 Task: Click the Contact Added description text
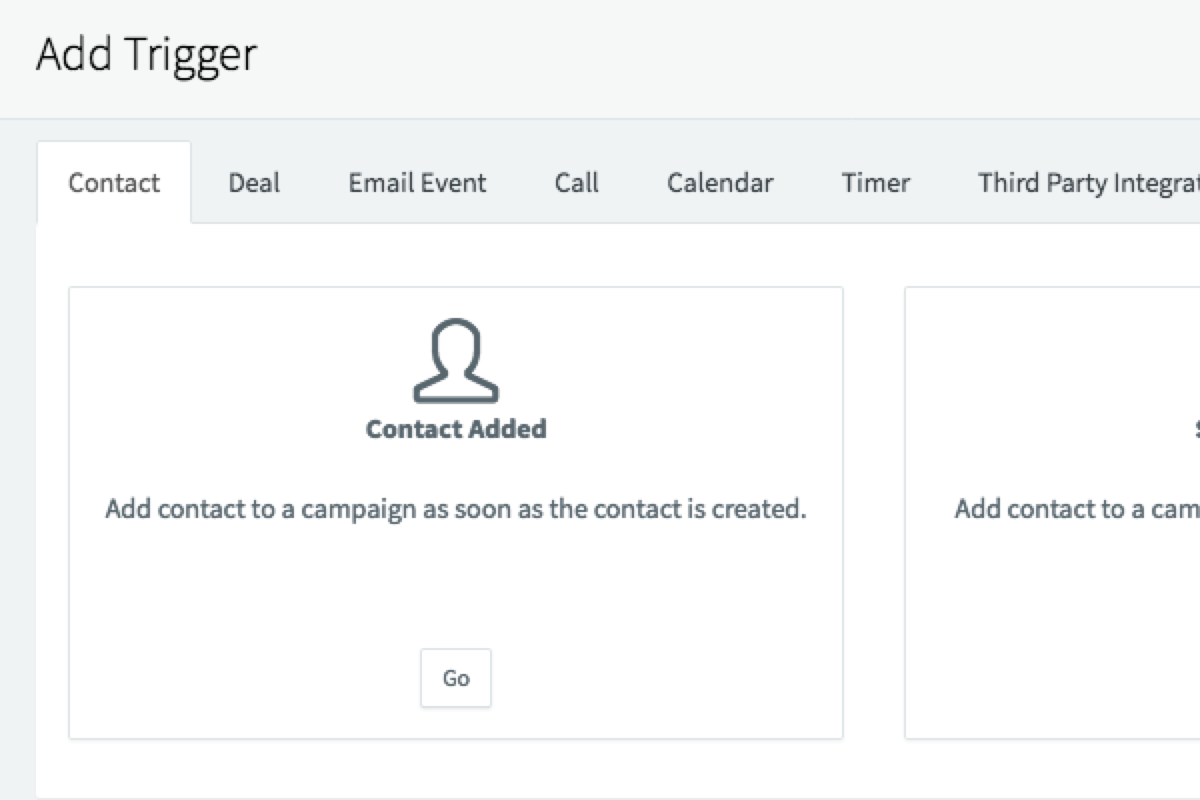click(x=456, y=509)
